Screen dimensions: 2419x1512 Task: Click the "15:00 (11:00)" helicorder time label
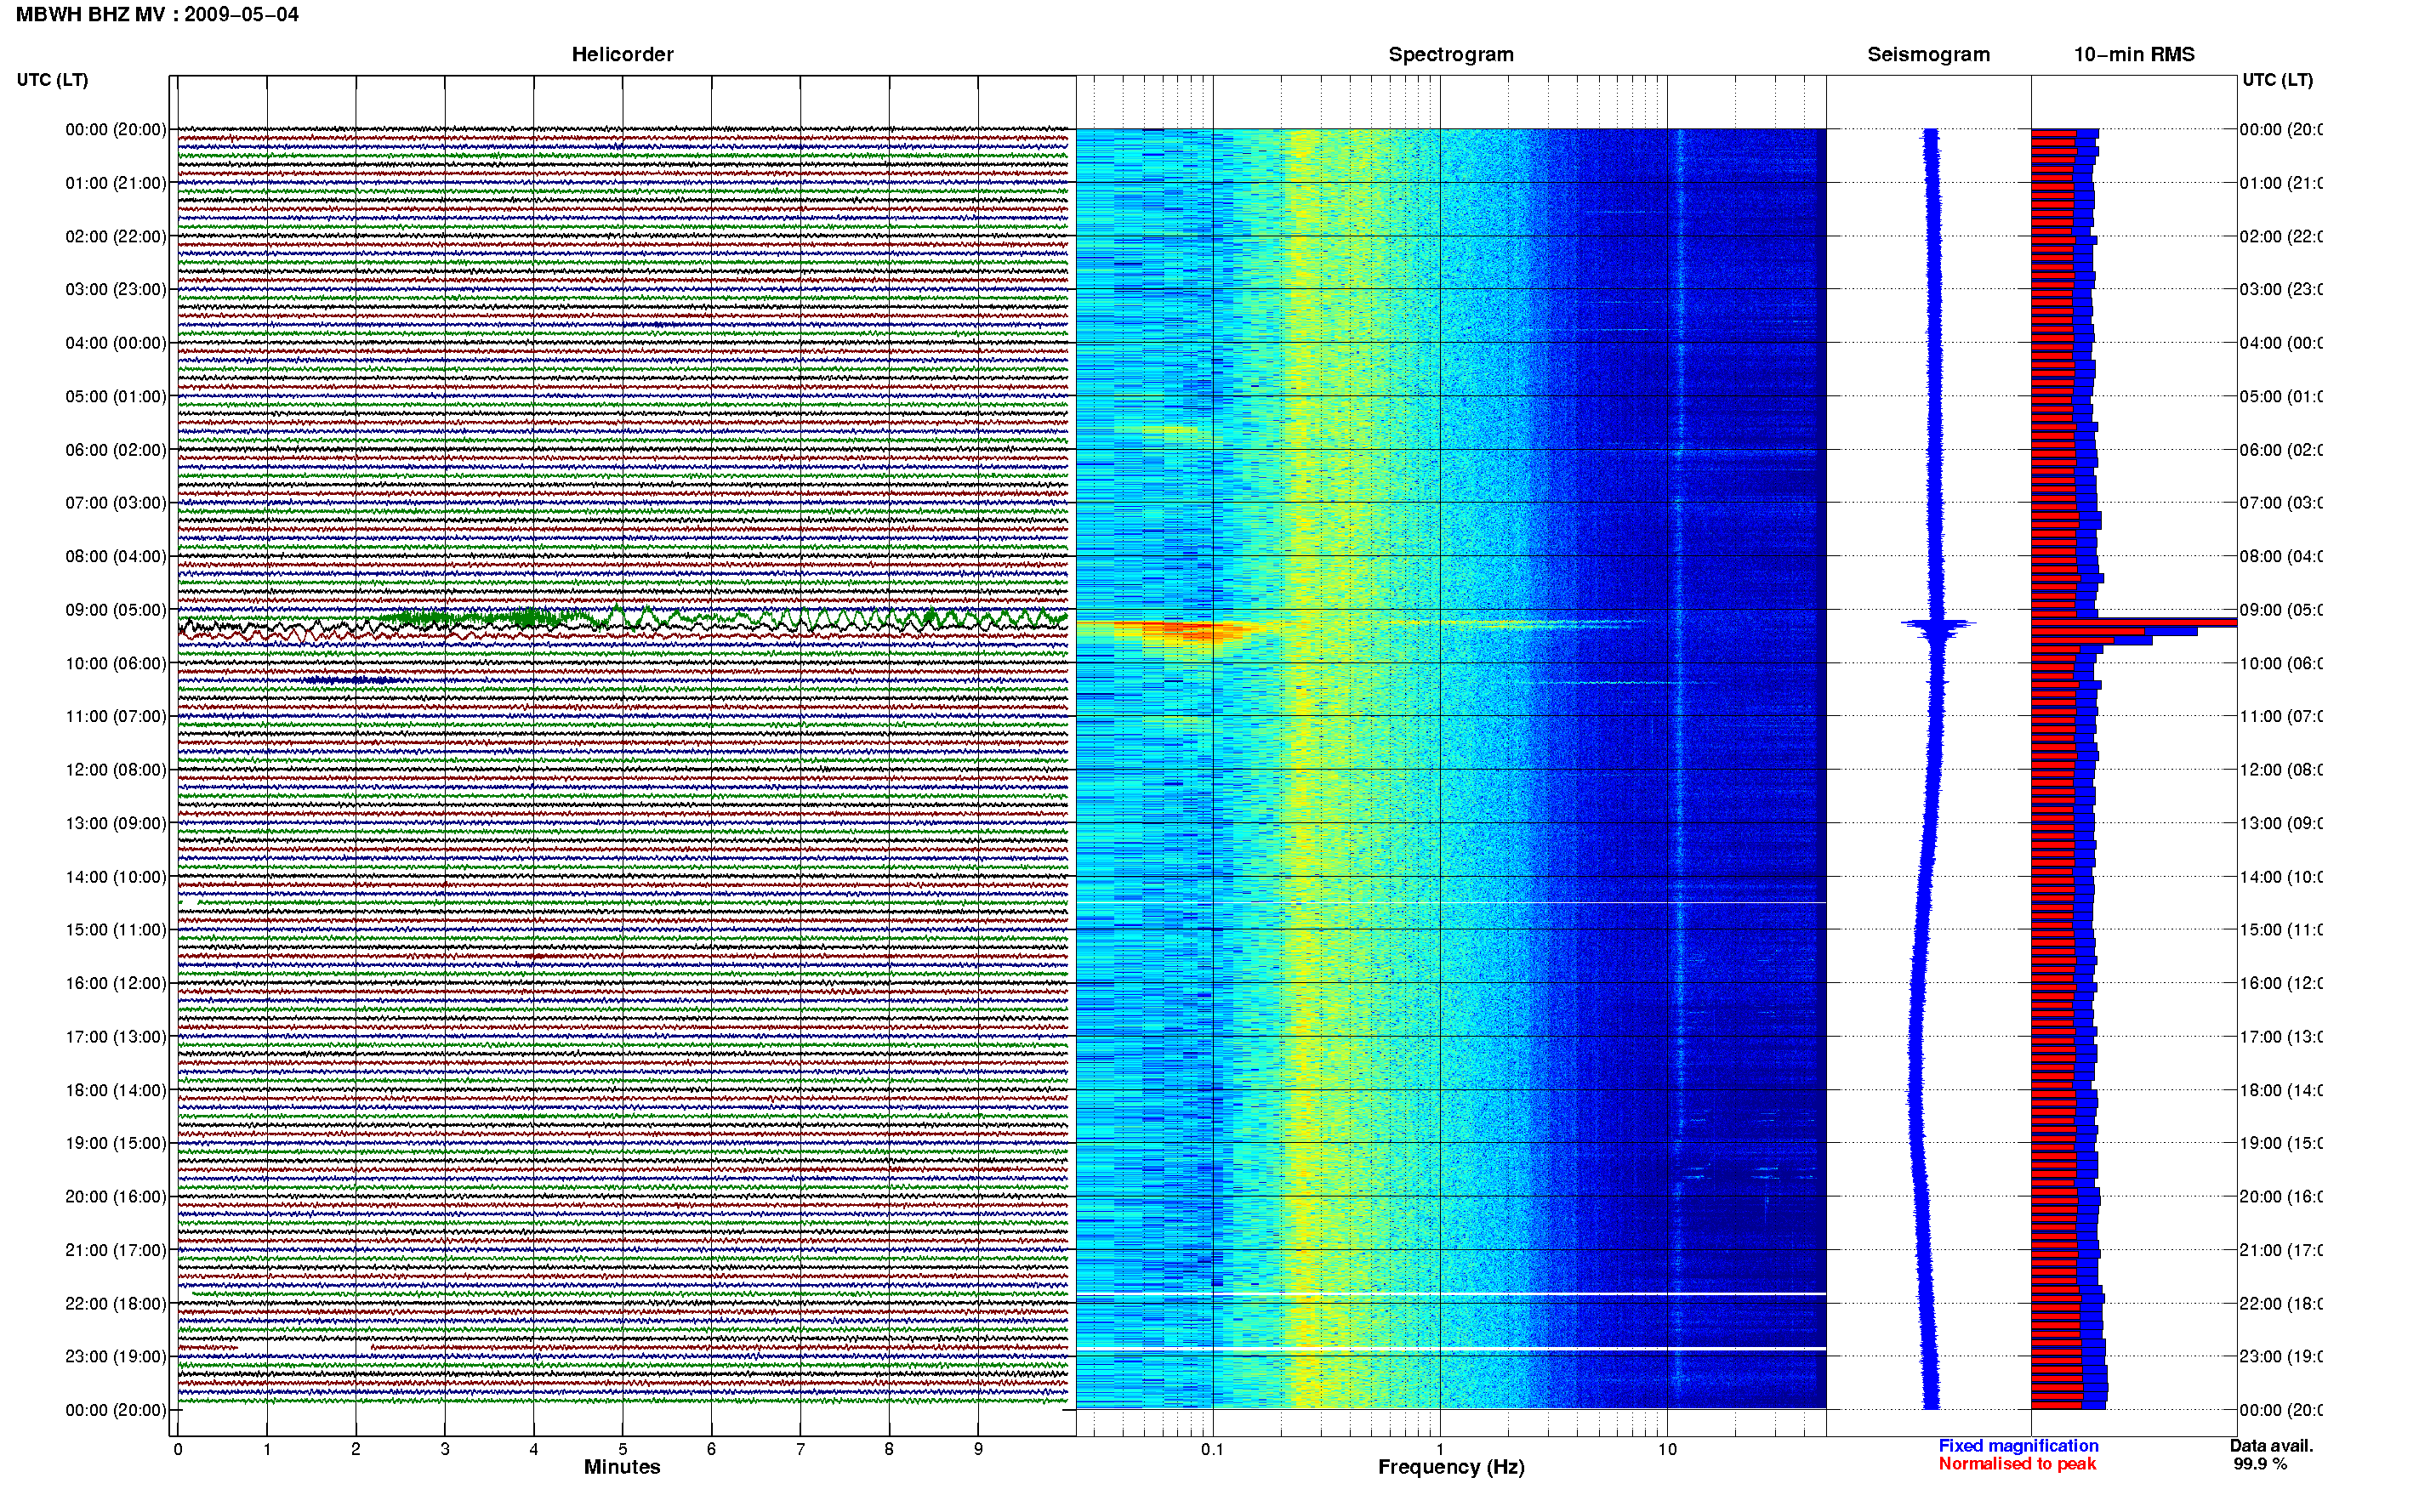pyautogui.click(x=116, y=930)
